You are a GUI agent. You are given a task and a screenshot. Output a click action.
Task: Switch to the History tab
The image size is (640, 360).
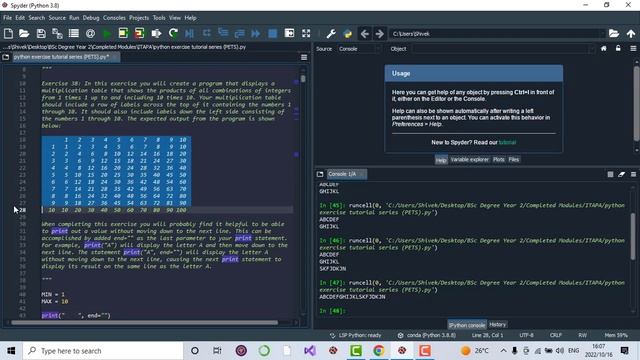497,324
